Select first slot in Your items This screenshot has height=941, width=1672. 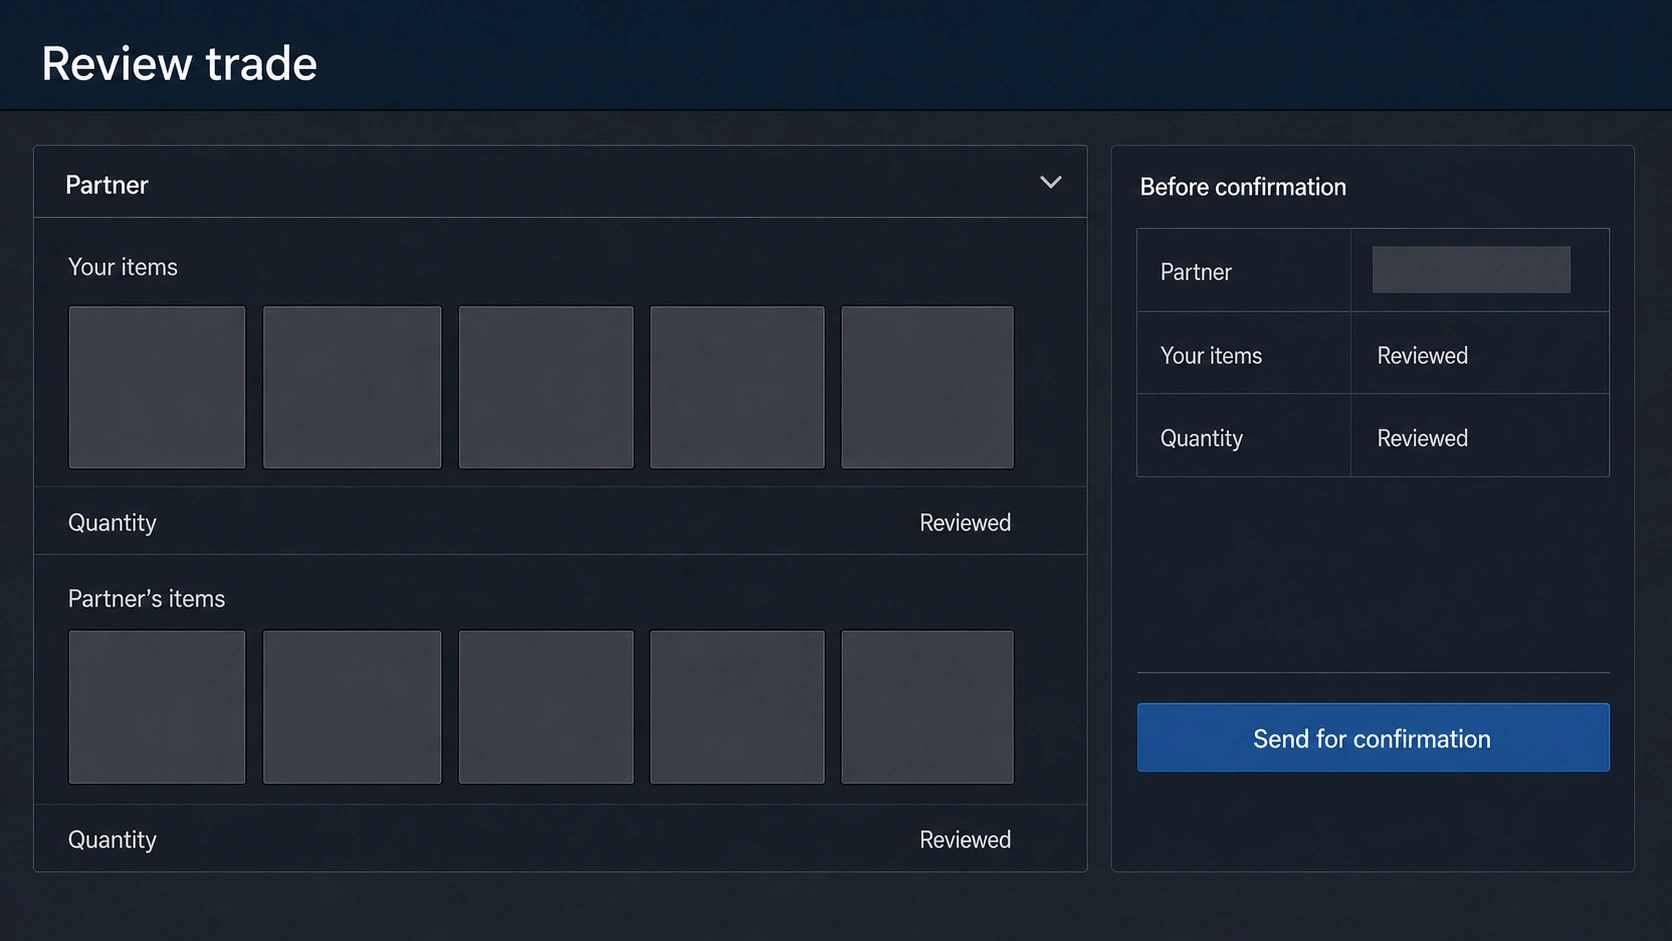coord(157,387)
